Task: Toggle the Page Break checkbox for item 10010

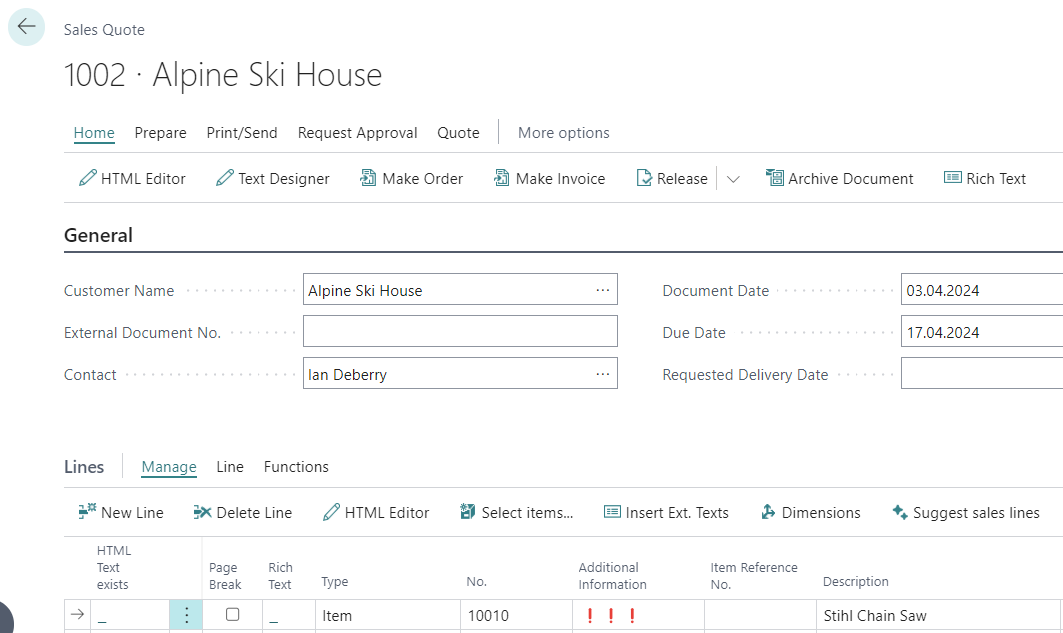Action: [x=233, y=615]
